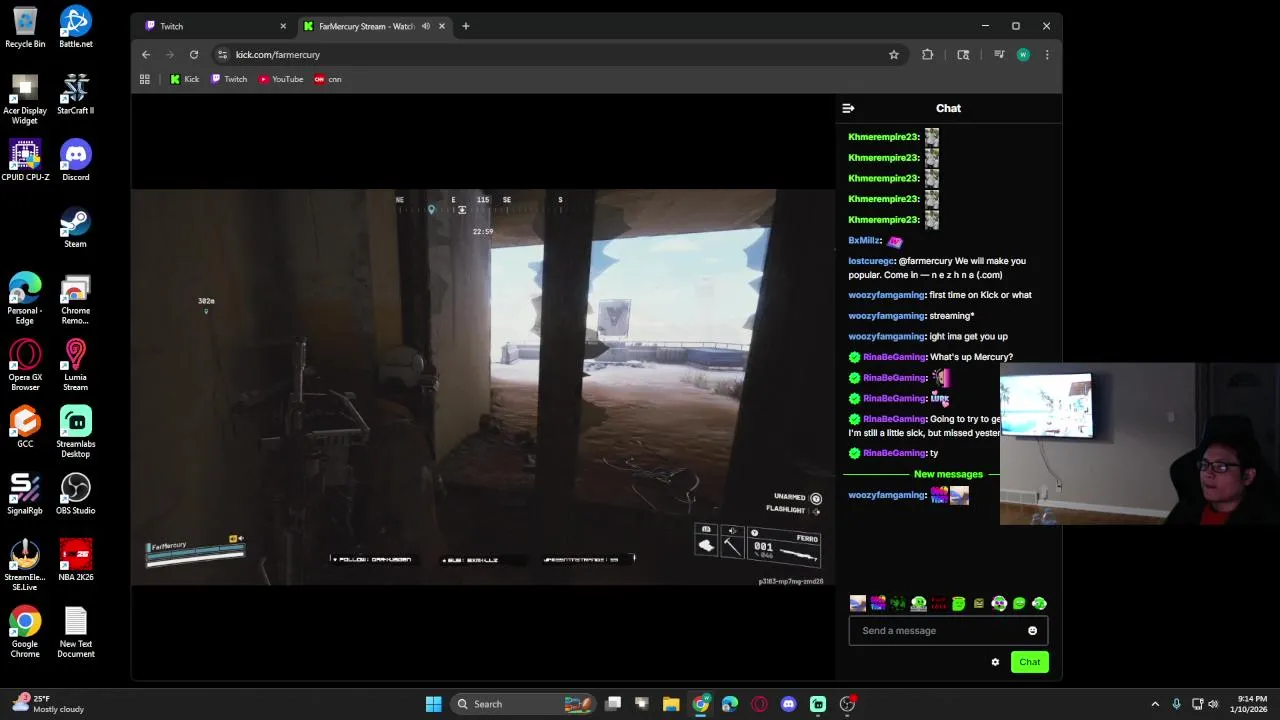Open OBS Studio from the taskbar

click(x=847, y=704)
